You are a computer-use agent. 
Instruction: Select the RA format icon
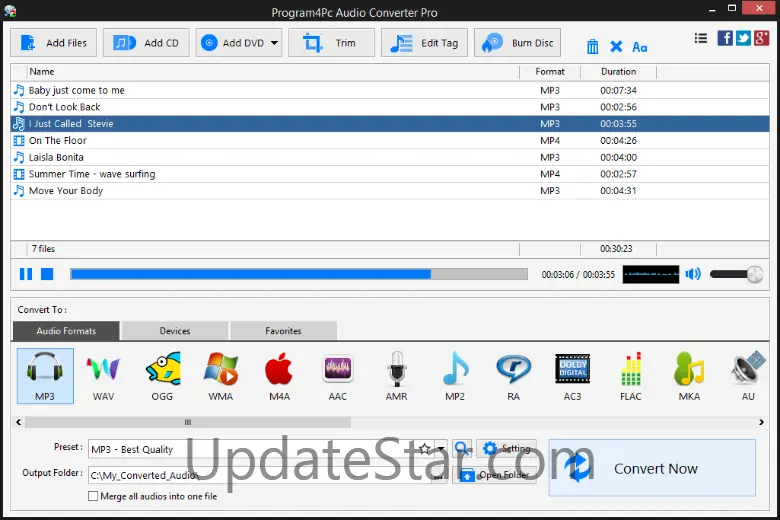coord(514,376)
